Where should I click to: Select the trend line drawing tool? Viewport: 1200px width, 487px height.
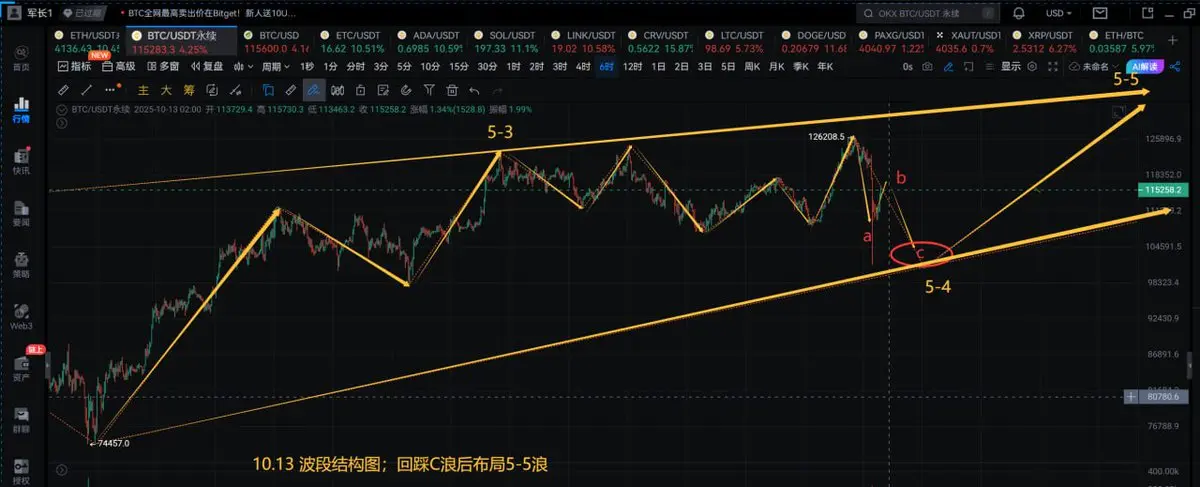(86, 90)
